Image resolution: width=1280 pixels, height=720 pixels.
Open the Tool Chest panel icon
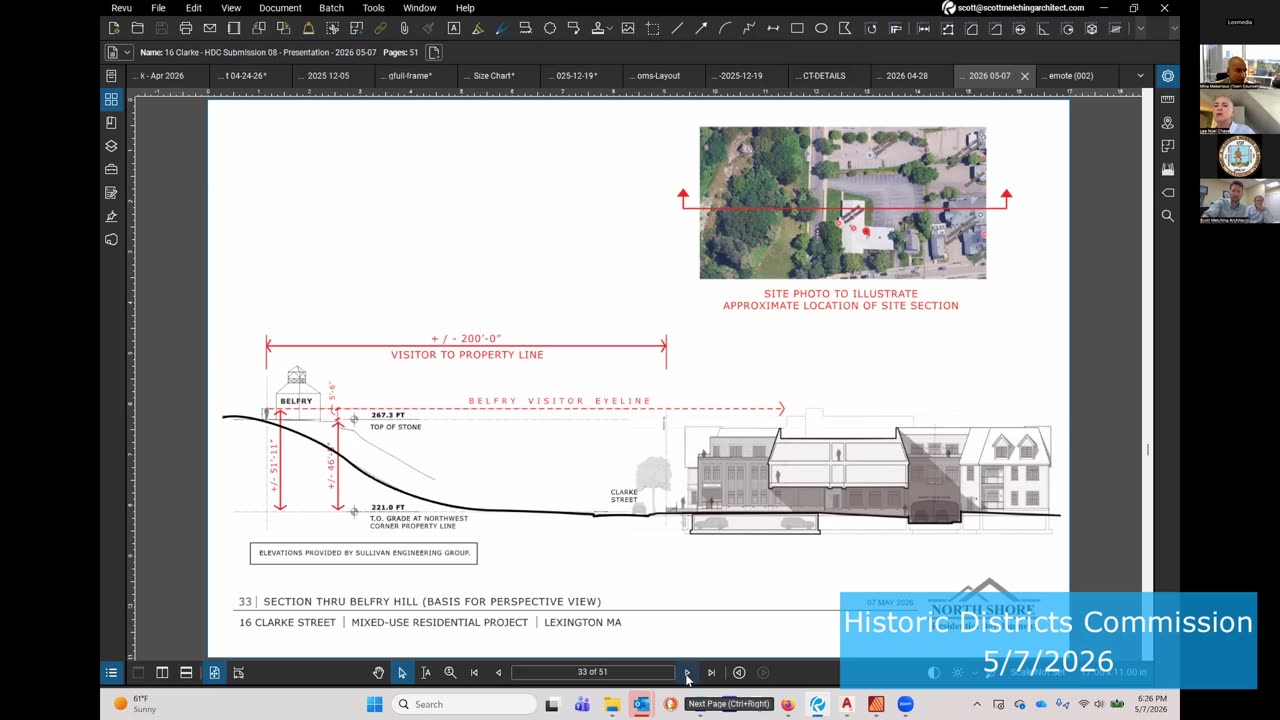[111, 169]
